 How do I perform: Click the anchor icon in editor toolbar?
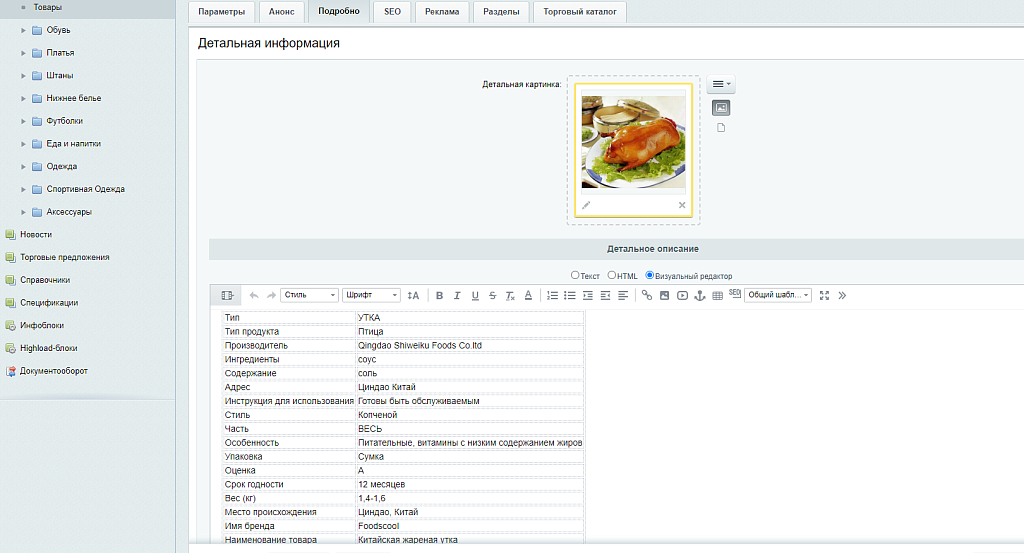point(700,295)
